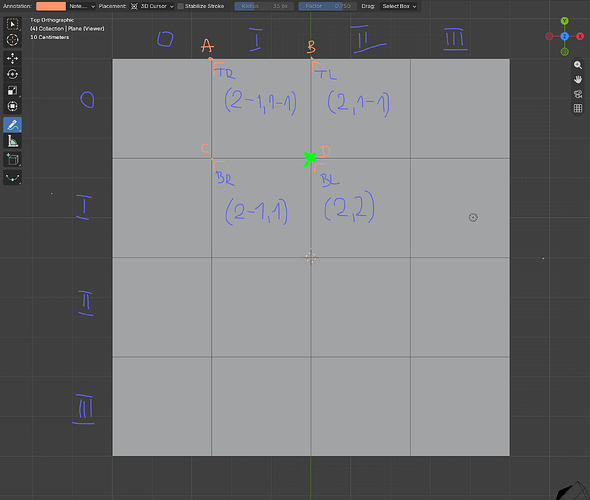Choose the Add Cube tool
The height and width of the screenshot is (500, 590).
tap(12, 160)
